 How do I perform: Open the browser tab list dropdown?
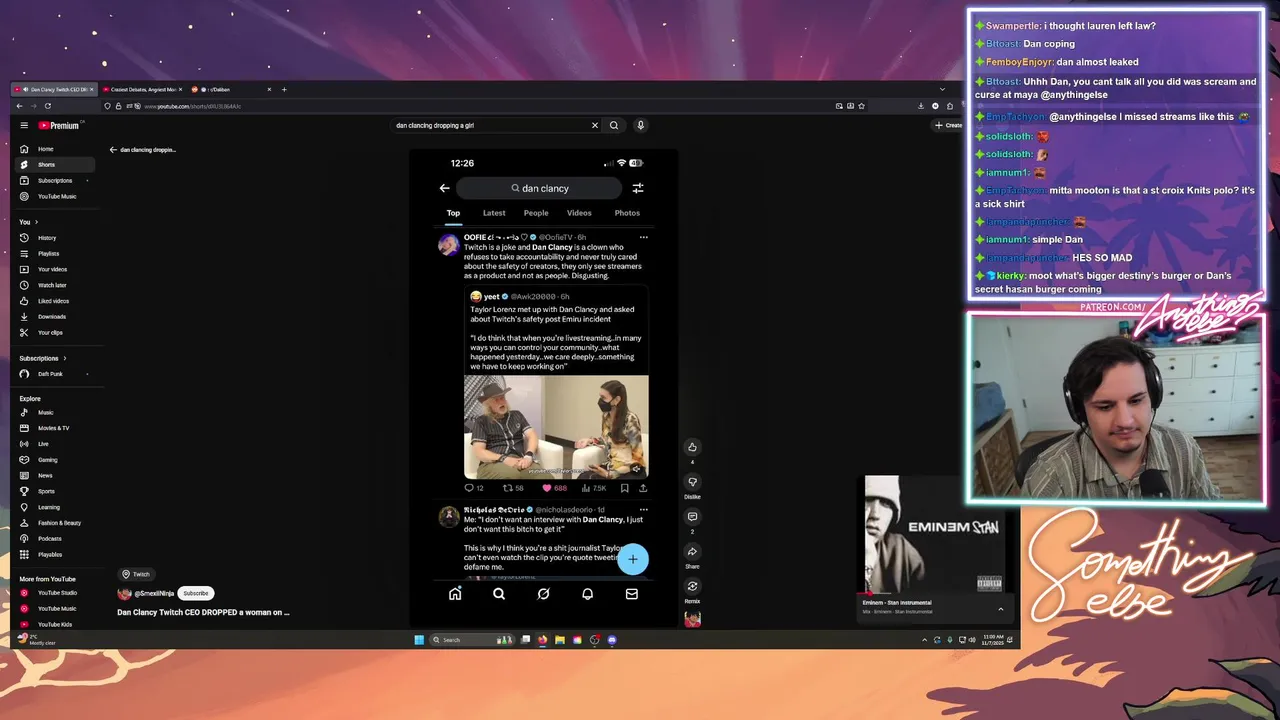coord(941,89)
